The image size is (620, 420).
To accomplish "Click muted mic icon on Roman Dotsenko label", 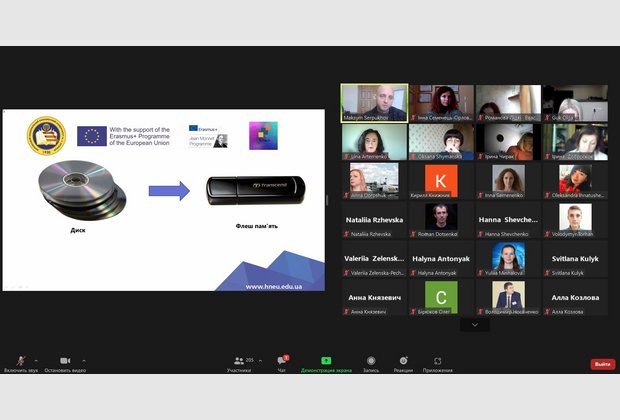I will (414, 234).
